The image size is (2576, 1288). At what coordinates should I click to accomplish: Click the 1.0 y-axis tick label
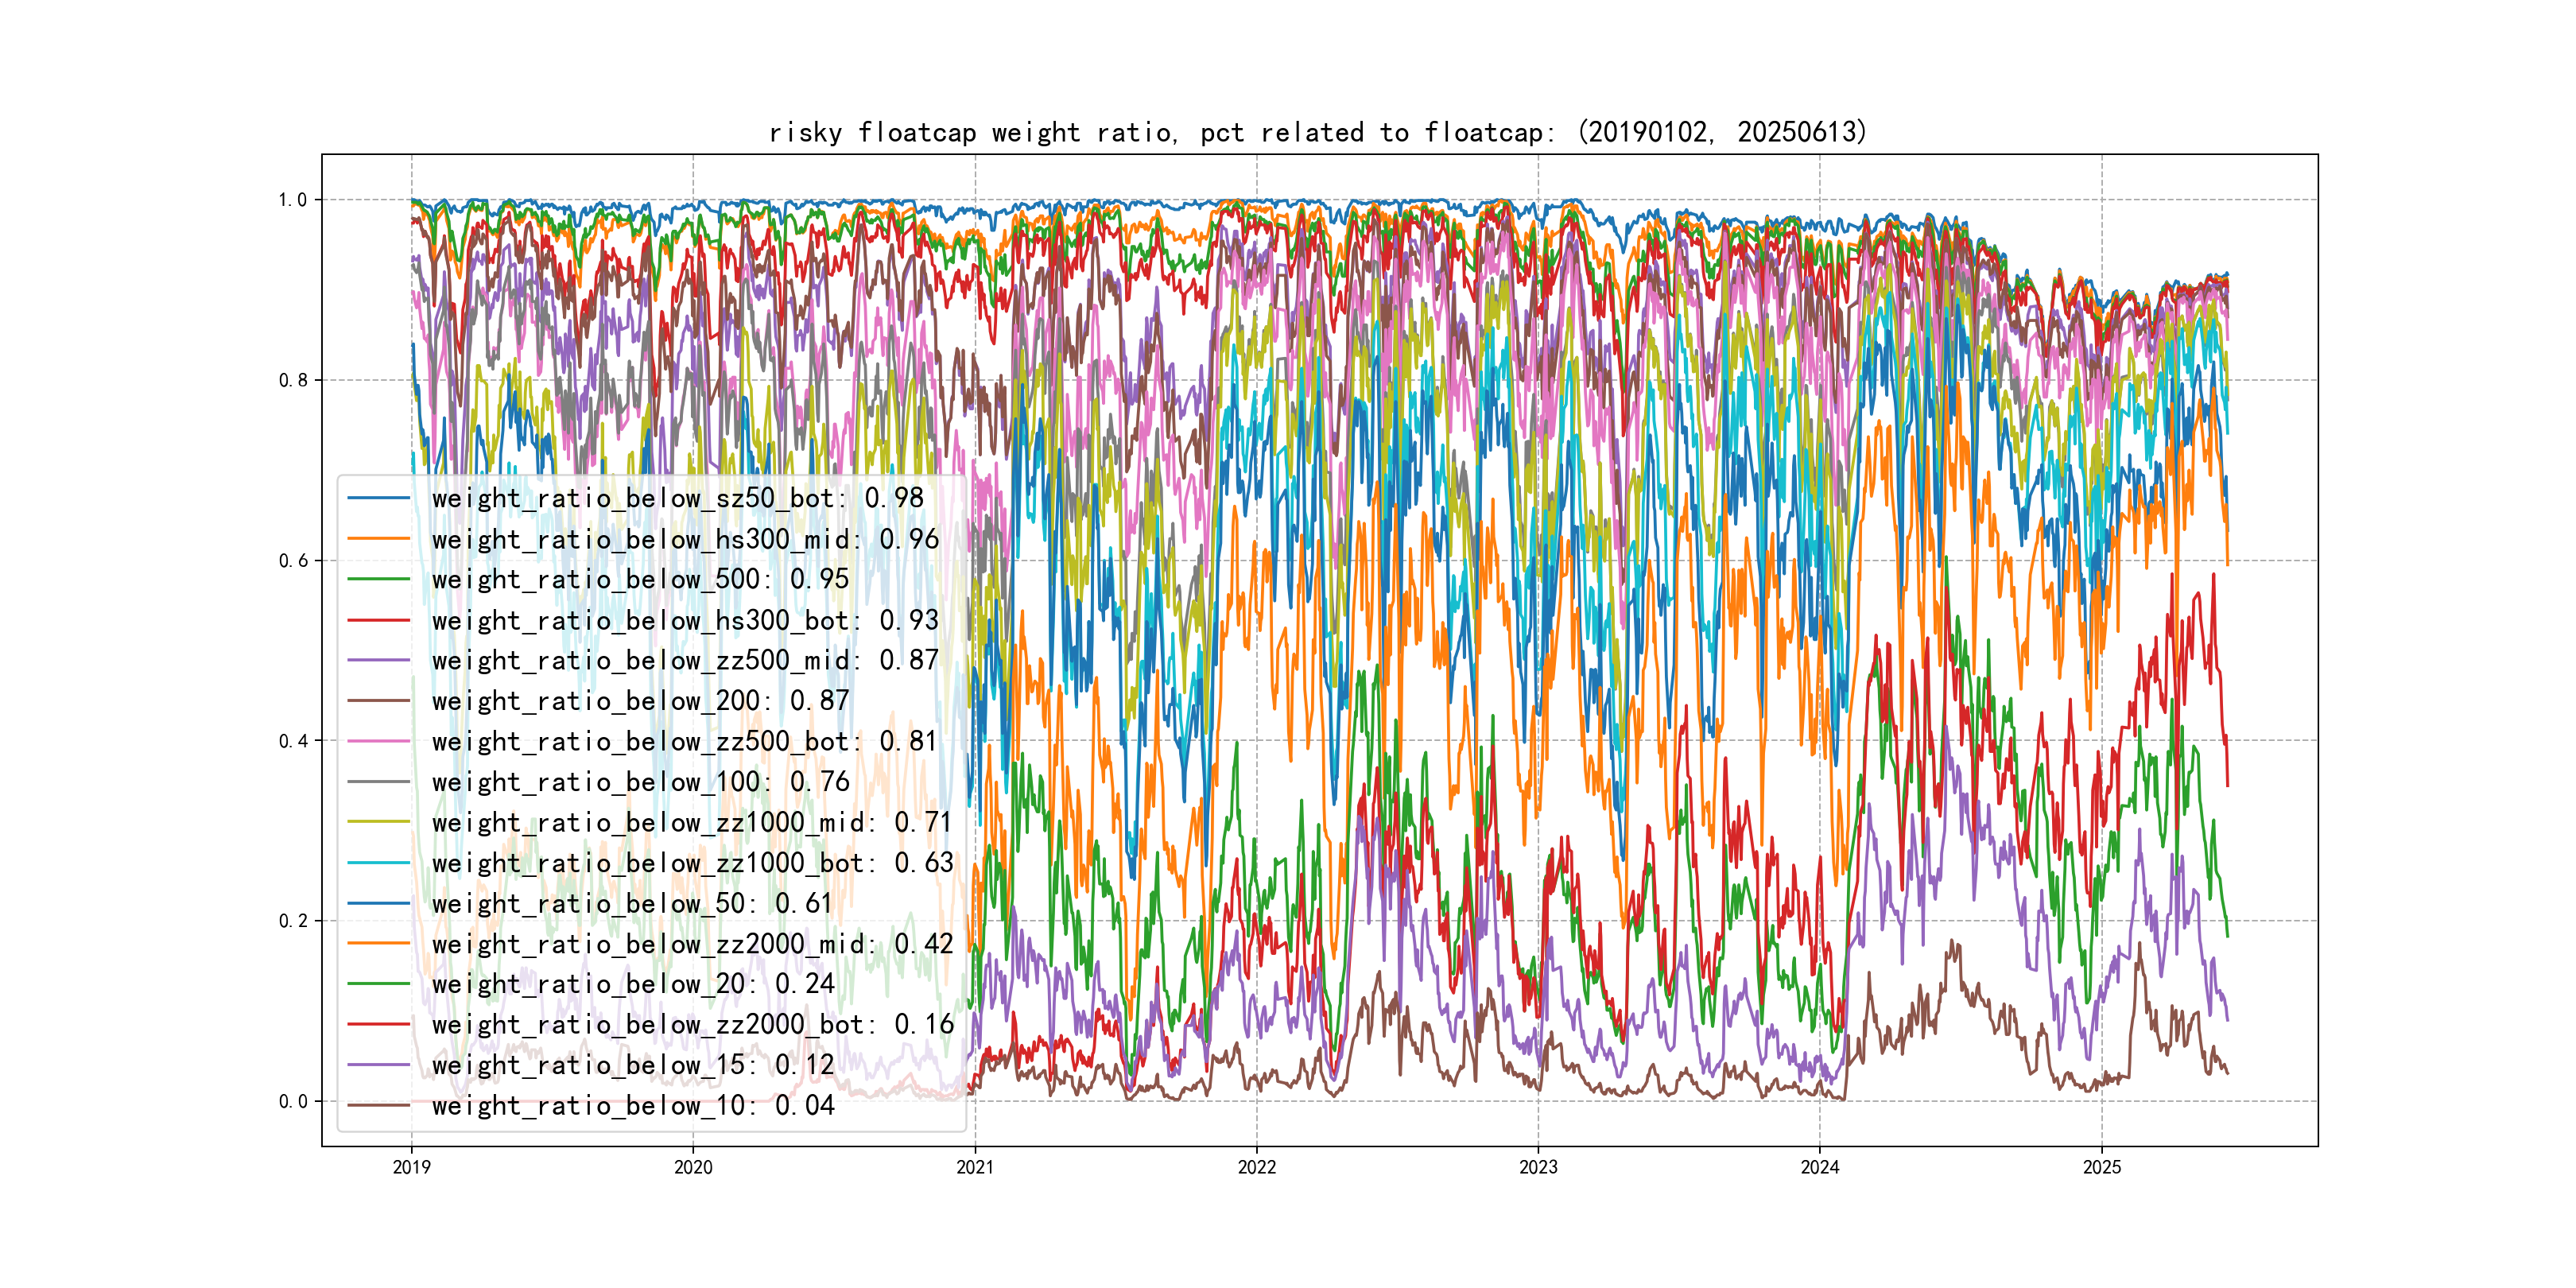click(x=293, y=200)
